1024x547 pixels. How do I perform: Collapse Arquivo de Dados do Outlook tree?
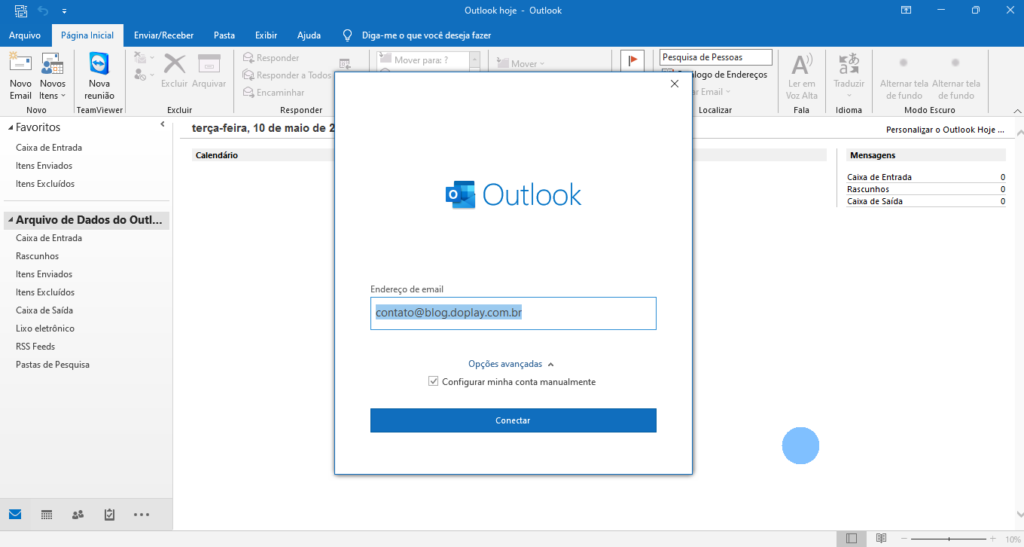click(x=10, y=220)
